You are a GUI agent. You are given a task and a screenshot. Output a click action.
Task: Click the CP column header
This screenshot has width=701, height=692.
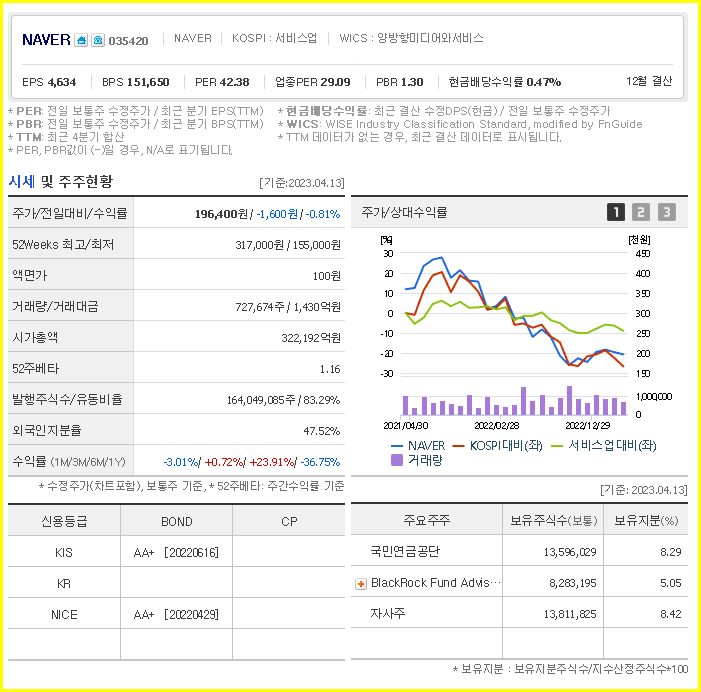pyautogui.click(x=289, y=522)
